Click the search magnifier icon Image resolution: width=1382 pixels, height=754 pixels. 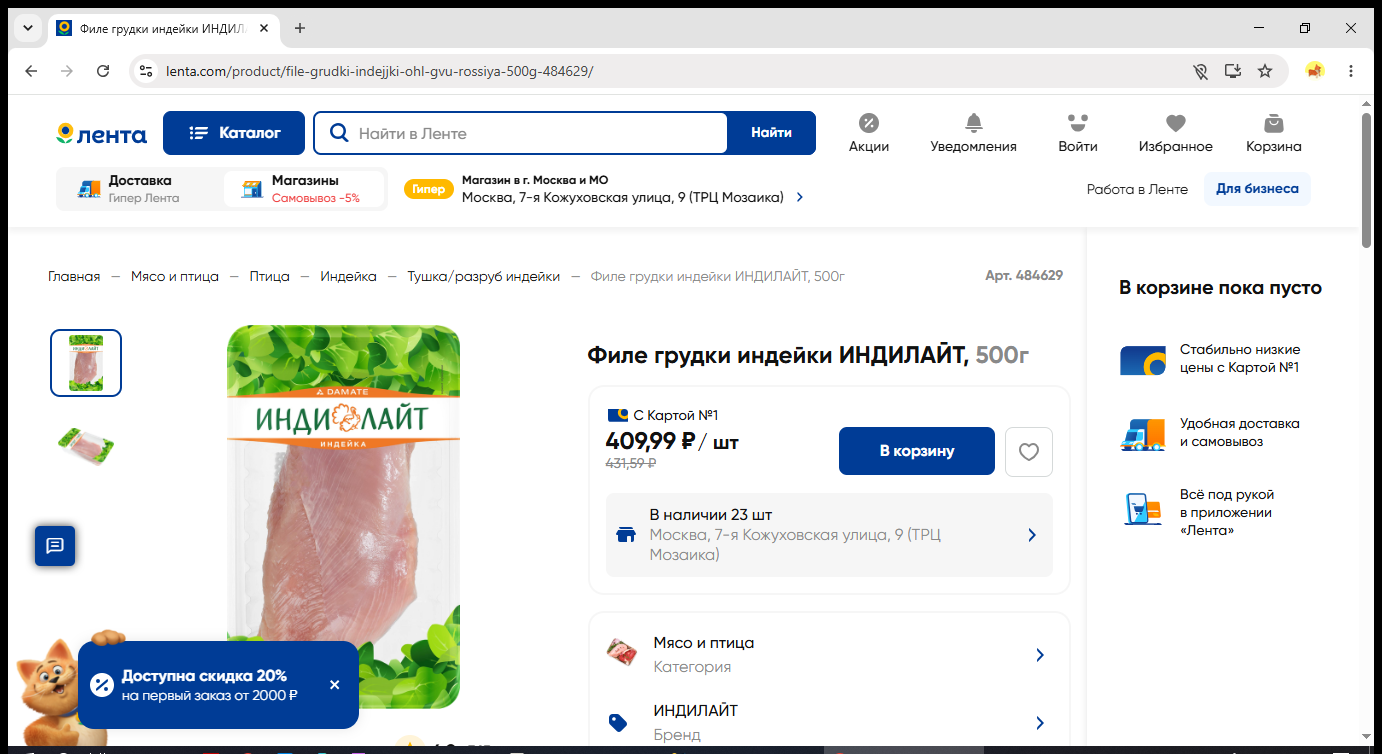pyautogui.click(x=340, y=133)
